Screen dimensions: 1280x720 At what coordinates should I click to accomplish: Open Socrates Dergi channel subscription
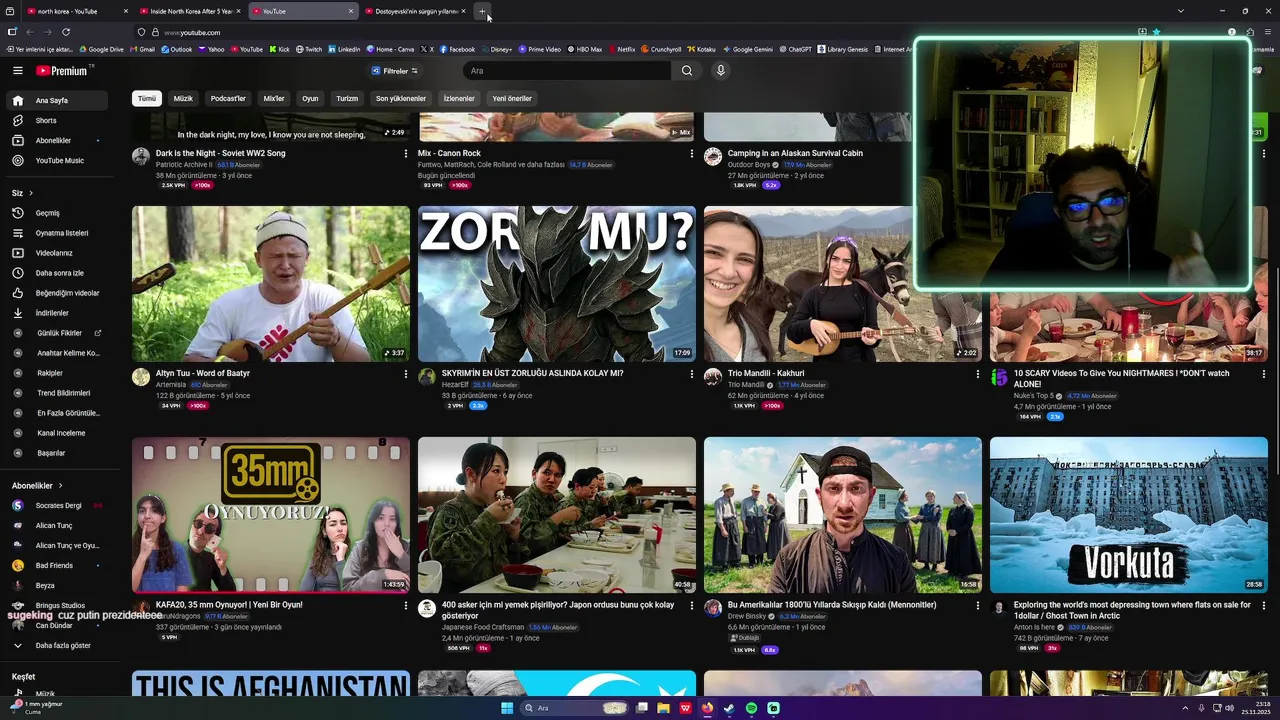pyautogui.click(x=57, y=506)
